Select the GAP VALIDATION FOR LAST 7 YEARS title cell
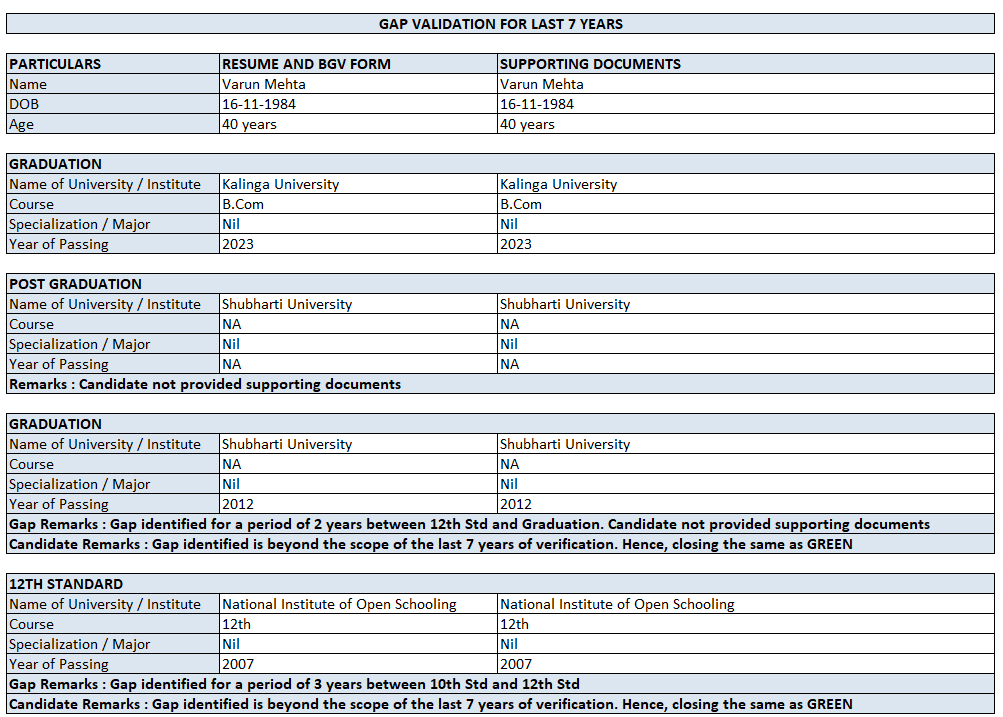The image size is (1003, 717). tap(500, 24)
